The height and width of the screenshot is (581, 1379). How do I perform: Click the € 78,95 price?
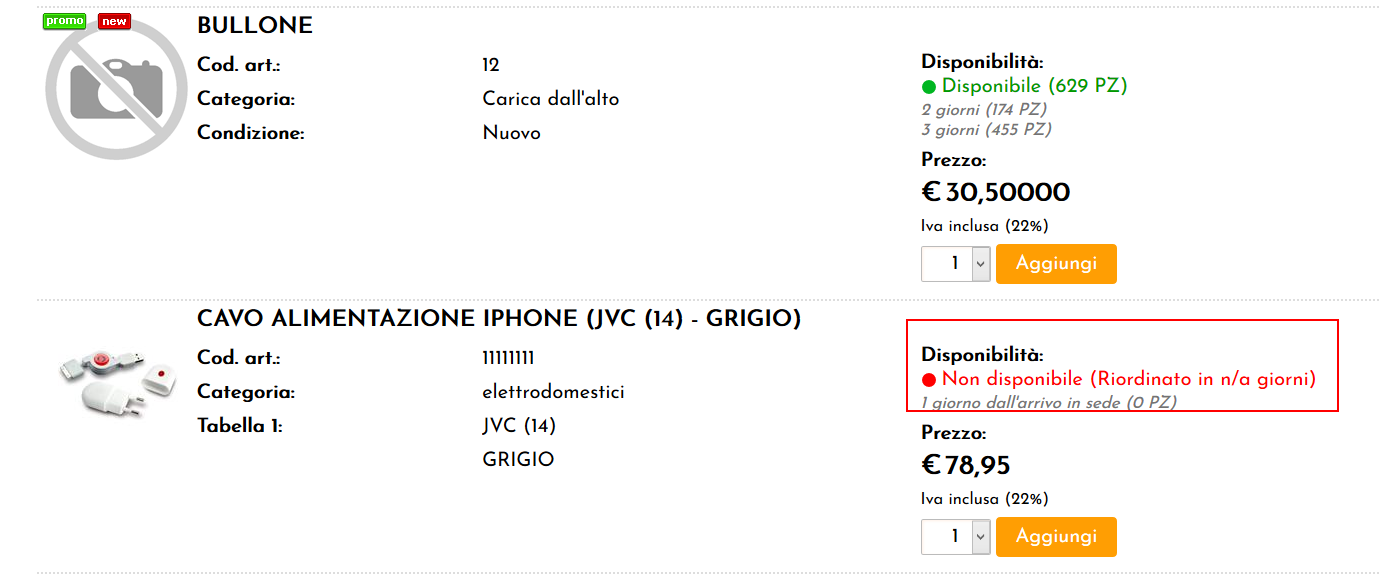pos(966,465)
